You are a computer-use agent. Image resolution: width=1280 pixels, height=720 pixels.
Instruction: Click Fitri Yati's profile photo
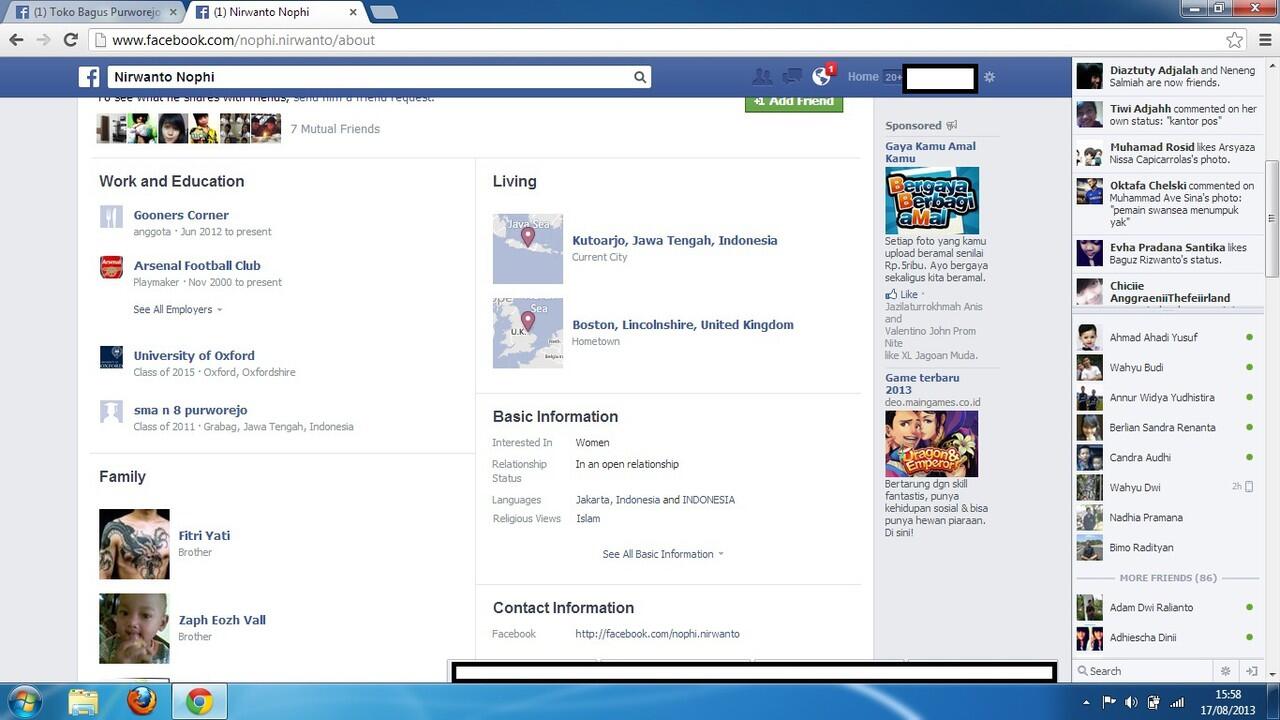pos(134,544)
